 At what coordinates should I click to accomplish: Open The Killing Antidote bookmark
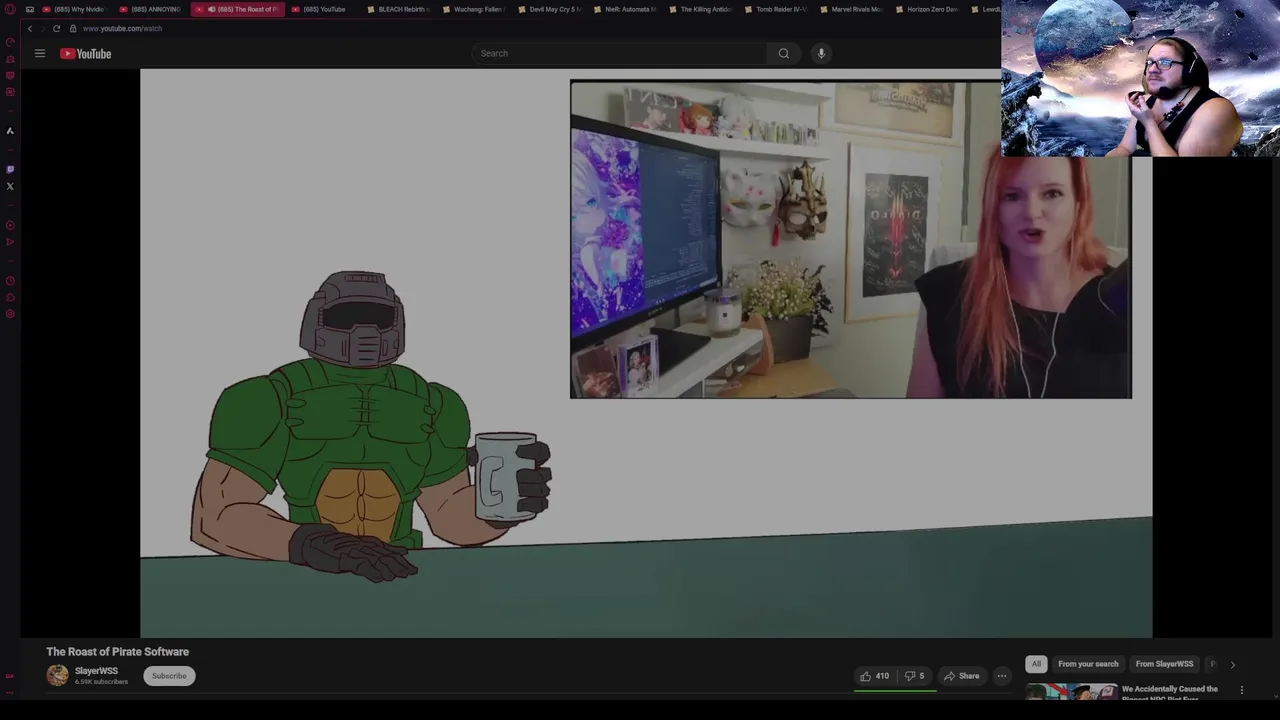700,9
